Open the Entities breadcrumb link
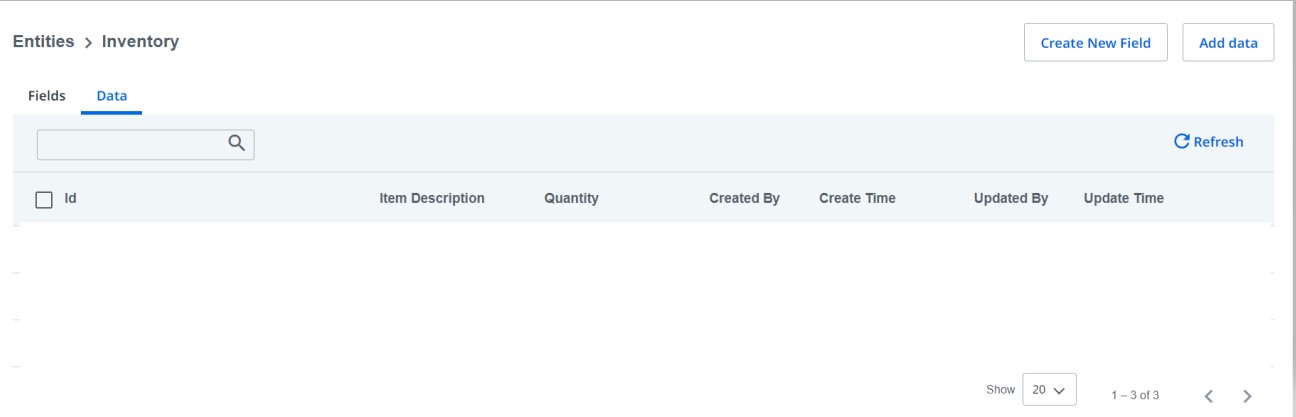Screen dimensions: 1296x417 point(42,42)
